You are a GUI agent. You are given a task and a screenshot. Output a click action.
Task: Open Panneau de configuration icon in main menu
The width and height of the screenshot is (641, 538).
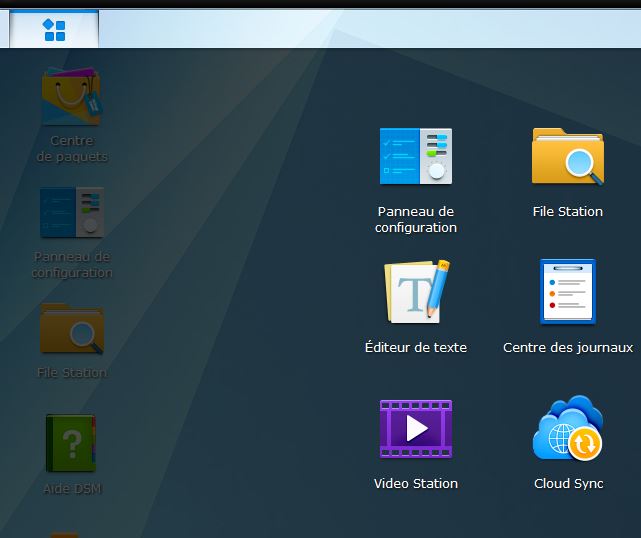(416, 156)
